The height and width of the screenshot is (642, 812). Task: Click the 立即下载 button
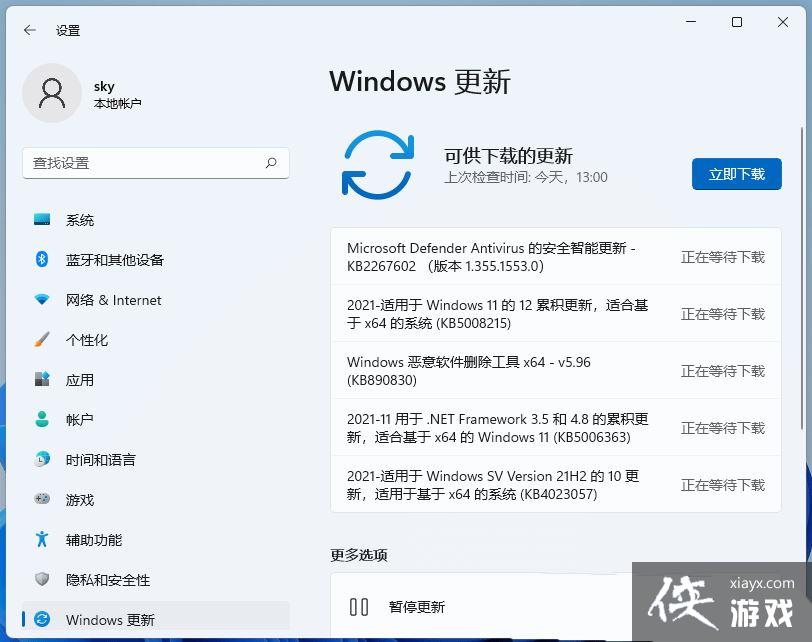[x=737, y=173]
